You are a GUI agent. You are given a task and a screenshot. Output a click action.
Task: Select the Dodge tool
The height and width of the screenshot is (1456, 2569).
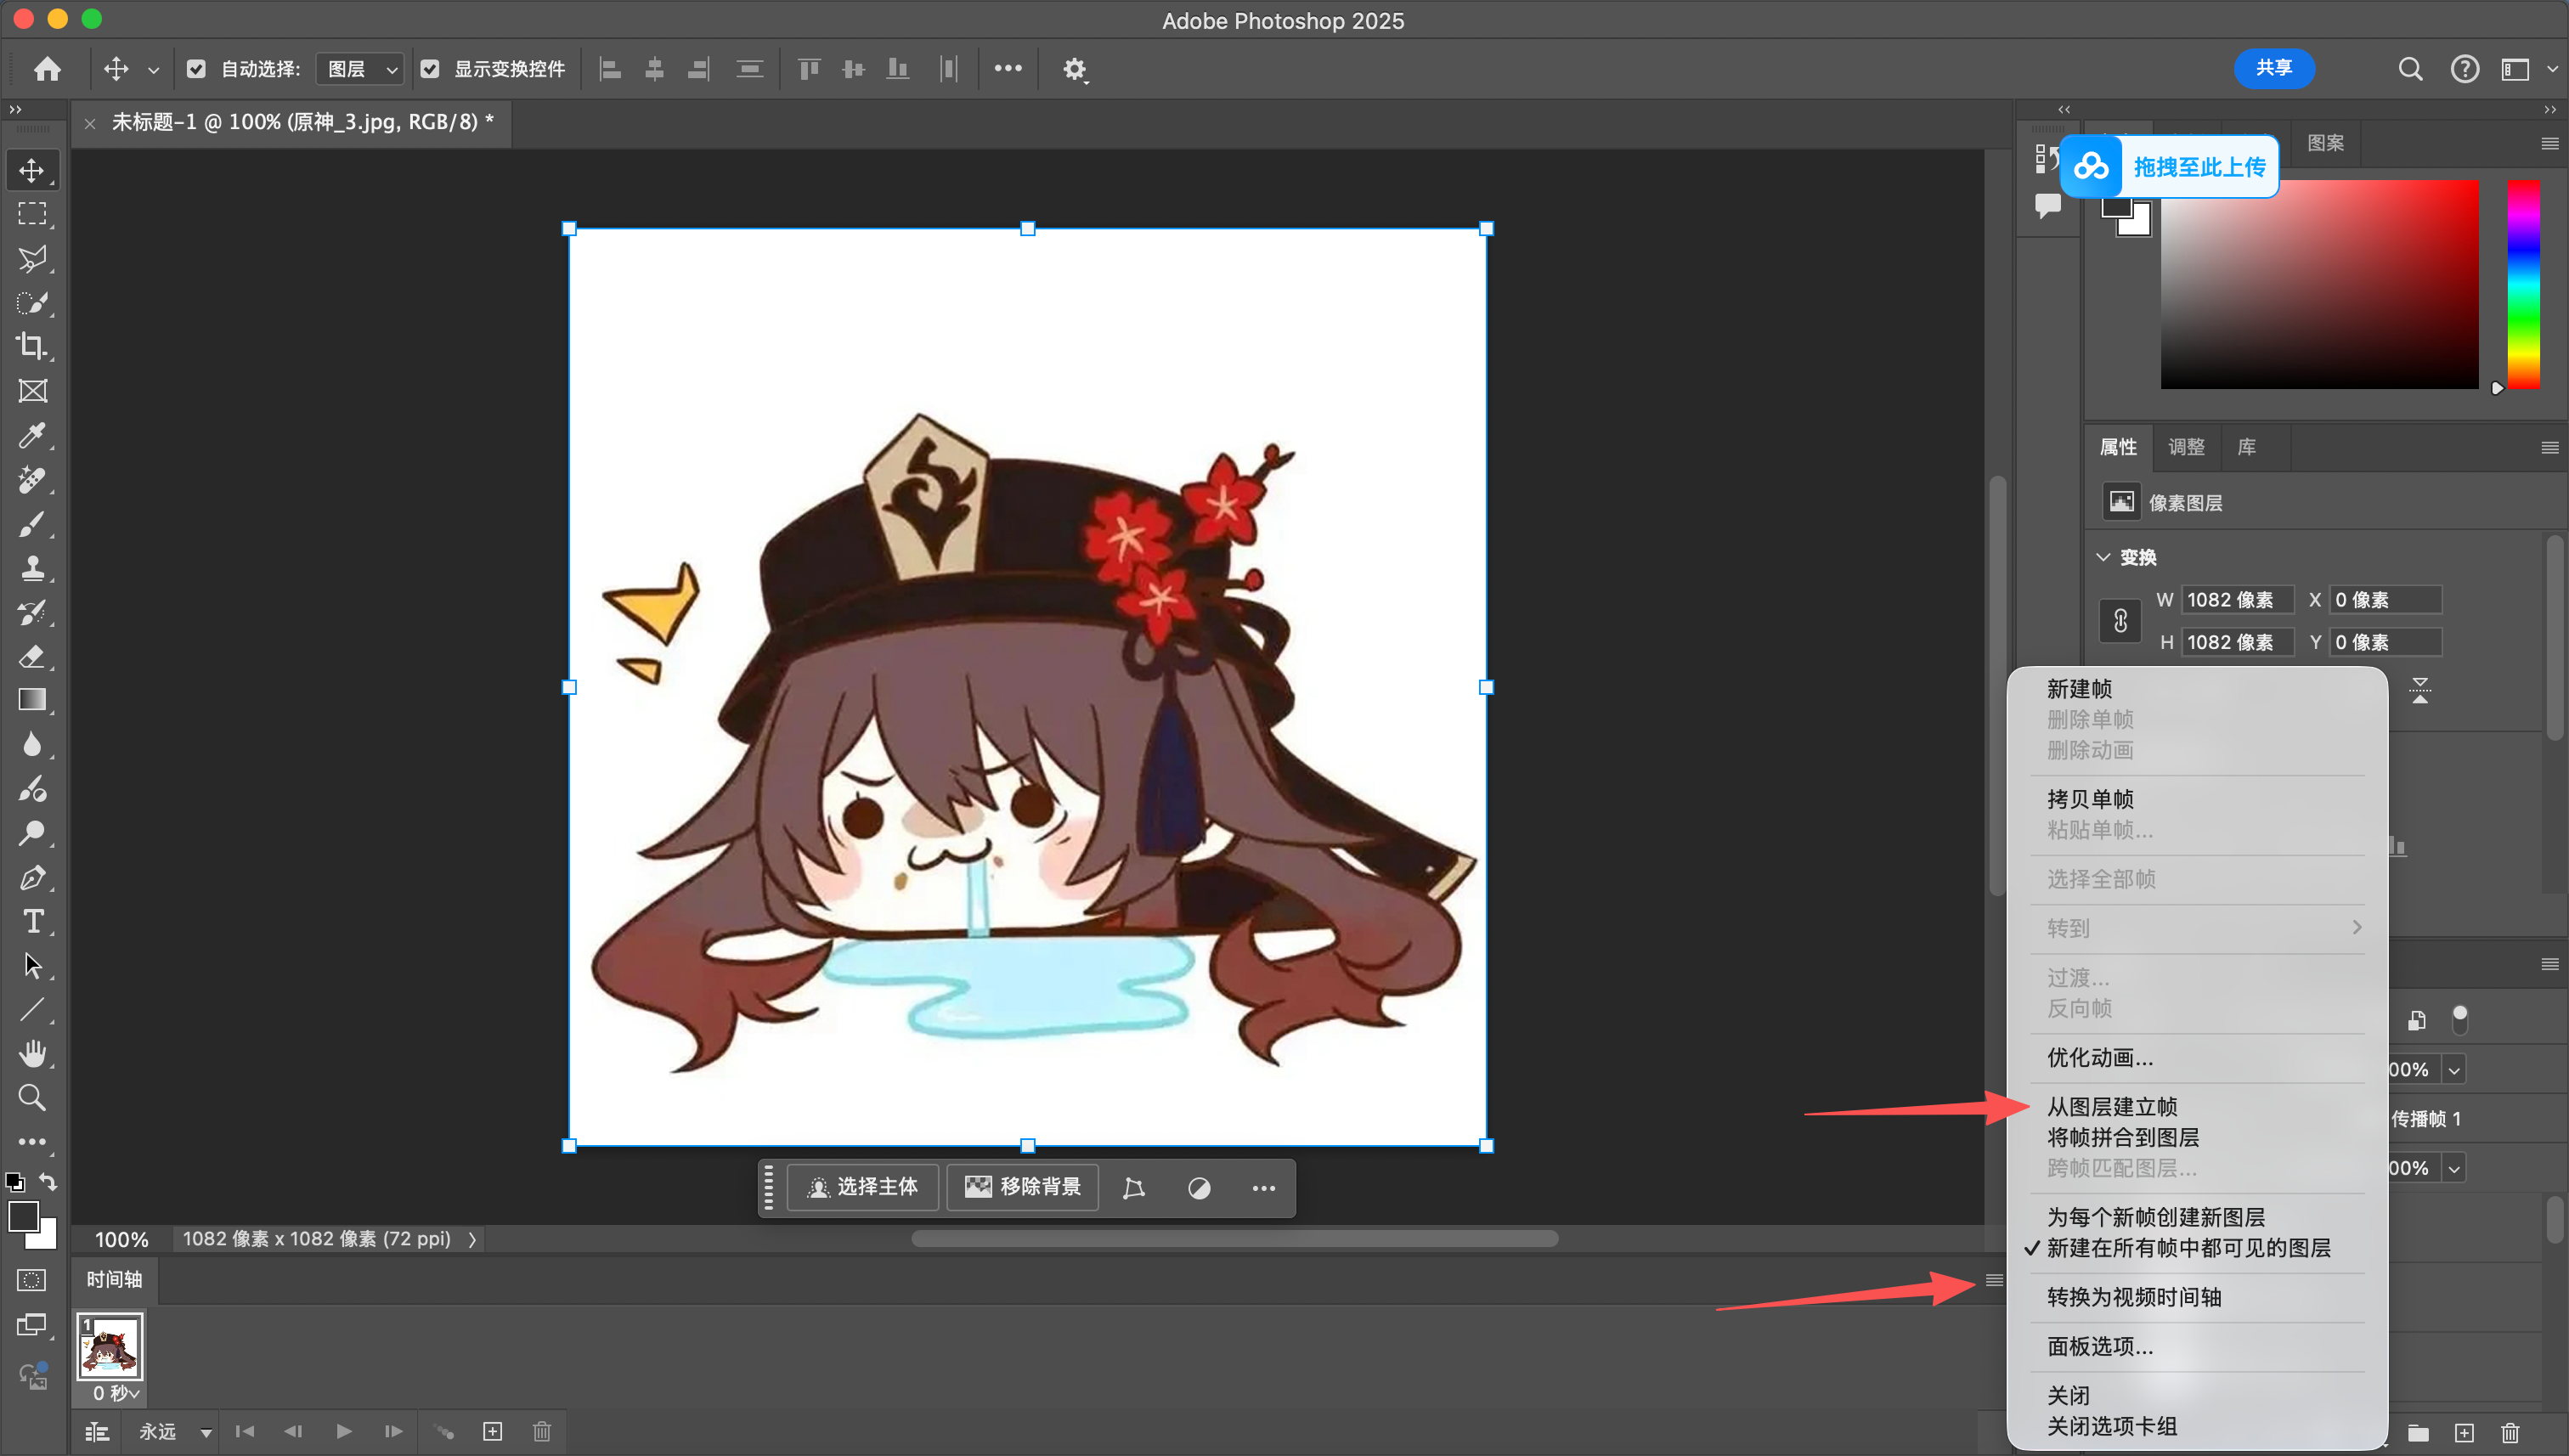32,833
